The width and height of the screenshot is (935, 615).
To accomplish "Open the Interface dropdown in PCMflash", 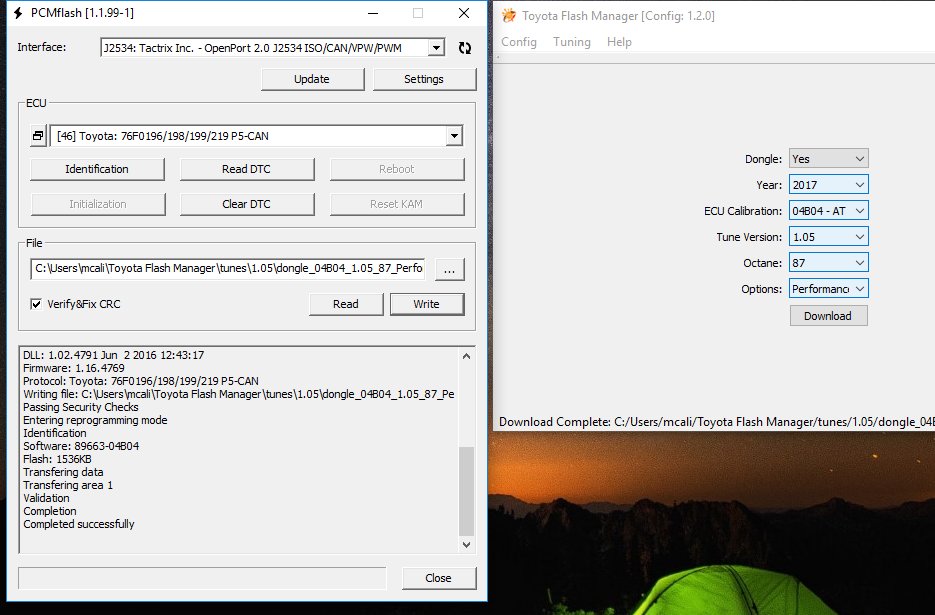I will [436, 48].
